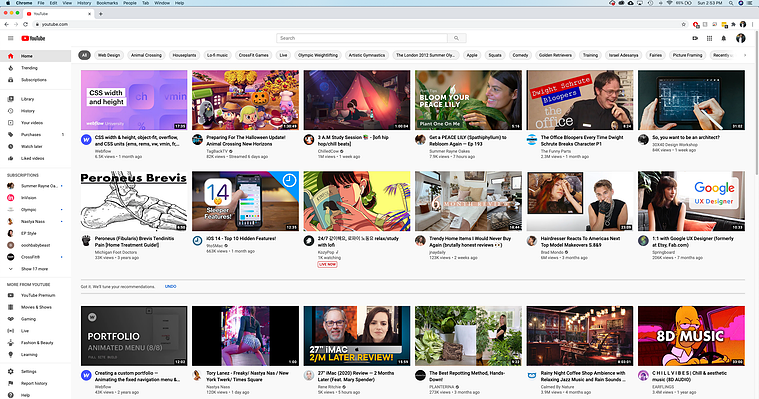
Task: Open the create video camera icon
Action: coord(695,38)
